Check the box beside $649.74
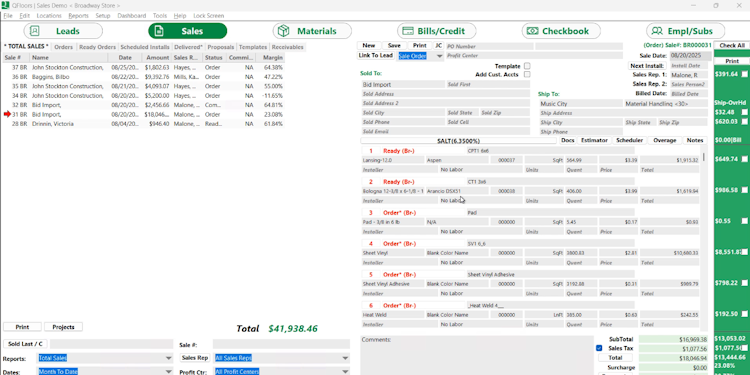This screenshot has width=750, height=375. (745, 159)
